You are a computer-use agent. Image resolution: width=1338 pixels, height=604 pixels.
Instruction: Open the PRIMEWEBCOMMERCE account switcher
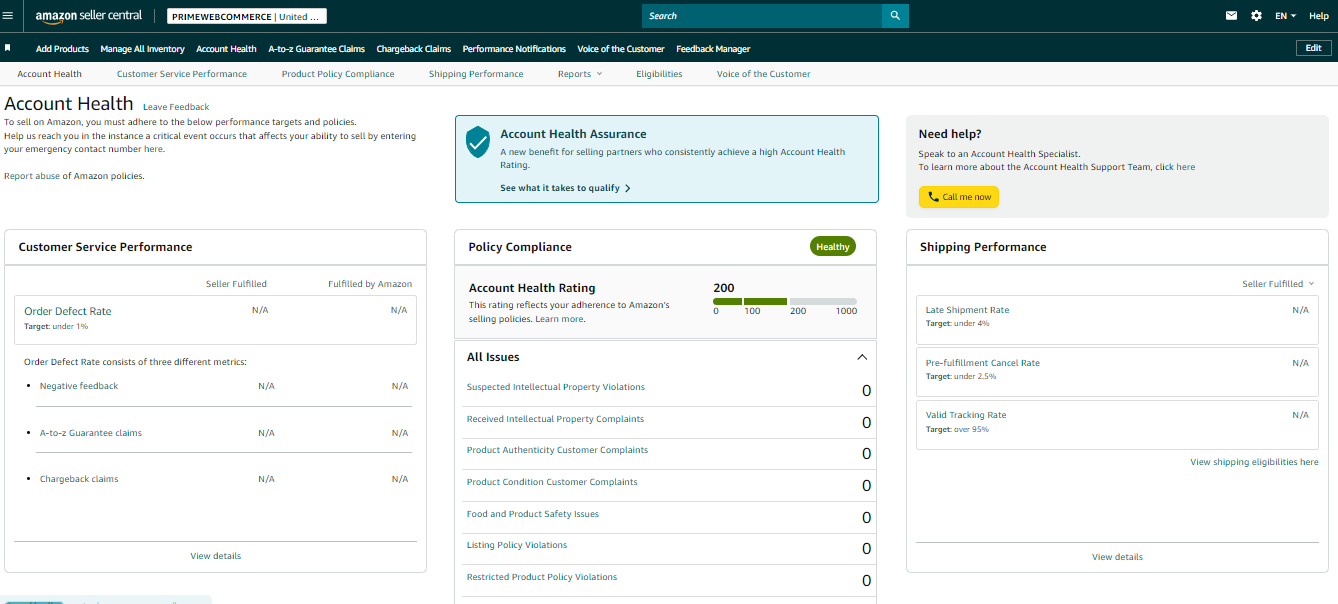pos(247,16)
